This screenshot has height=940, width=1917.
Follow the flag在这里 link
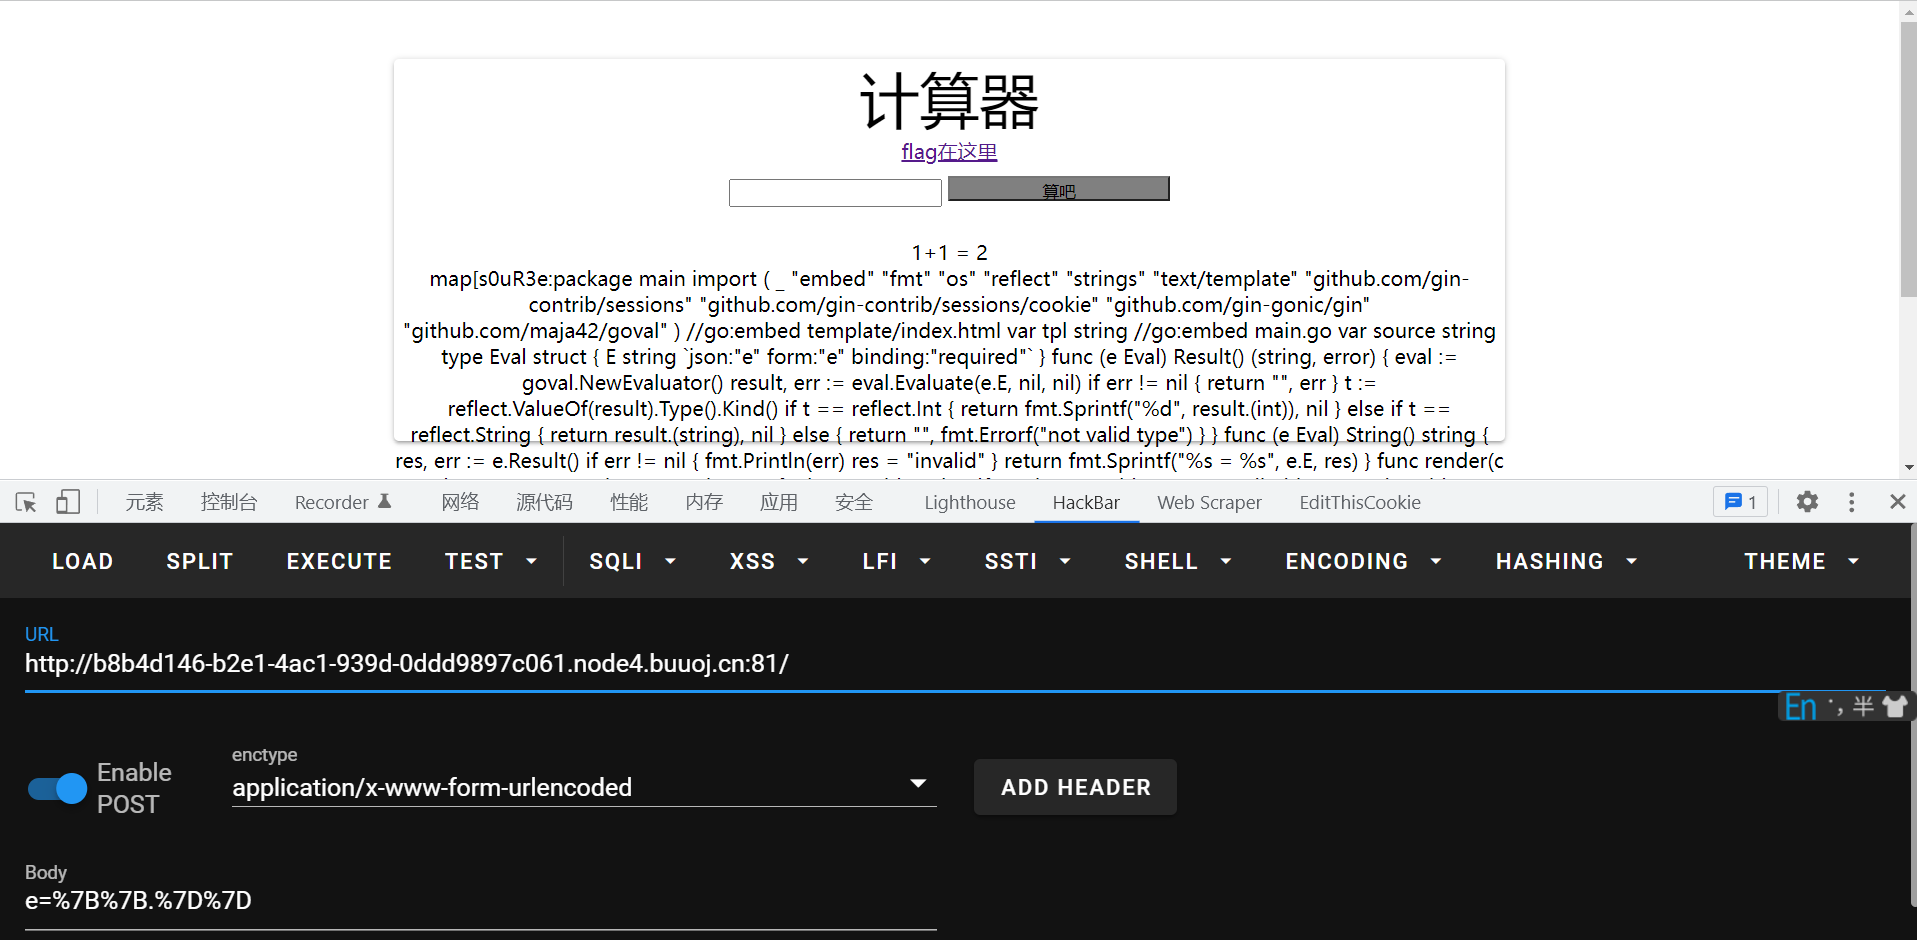[x=949, y=152]
